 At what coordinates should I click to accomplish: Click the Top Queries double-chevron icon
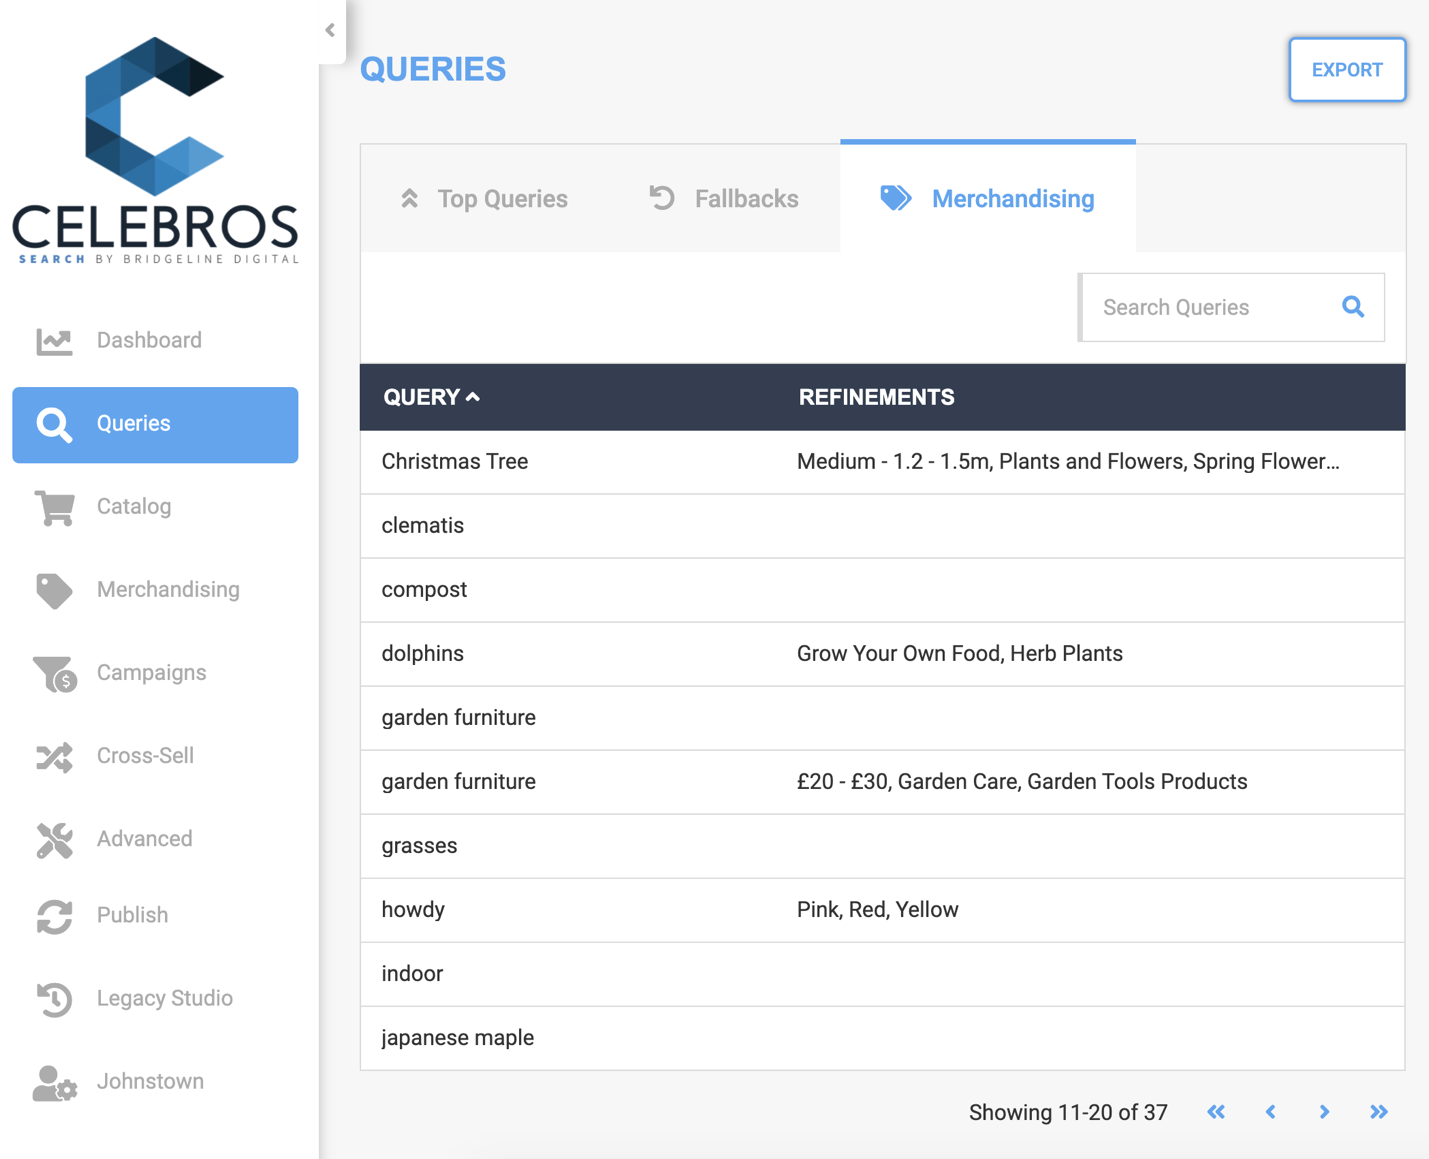click(409, 198)
